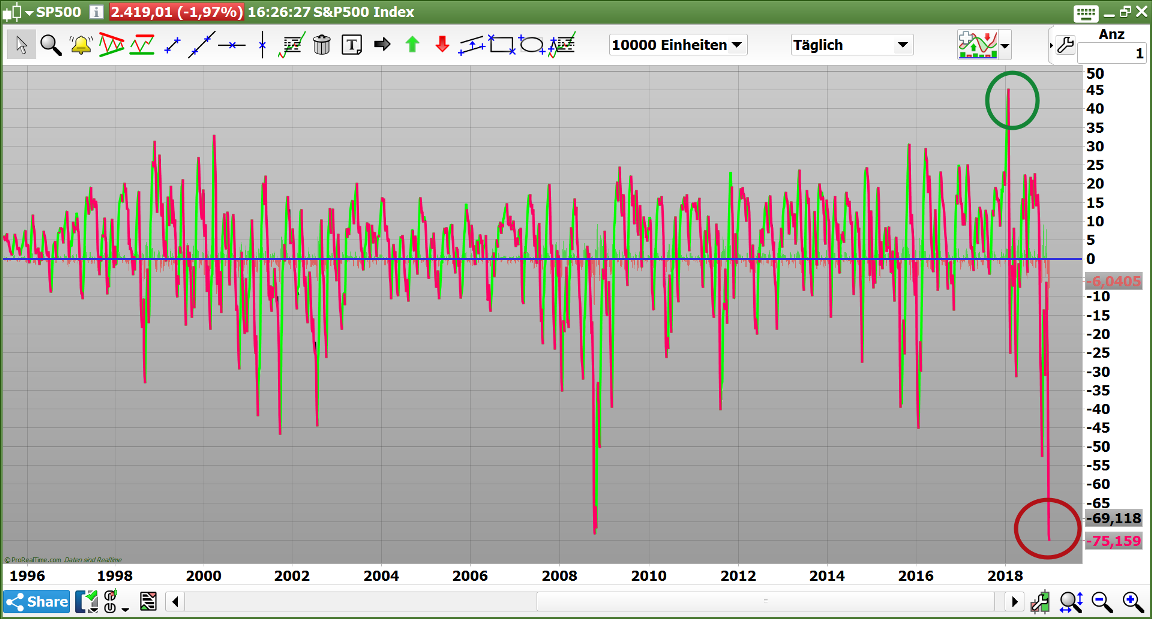Open the wrench settings button
Screen dimensions: 1152x619
[1064, 45]
